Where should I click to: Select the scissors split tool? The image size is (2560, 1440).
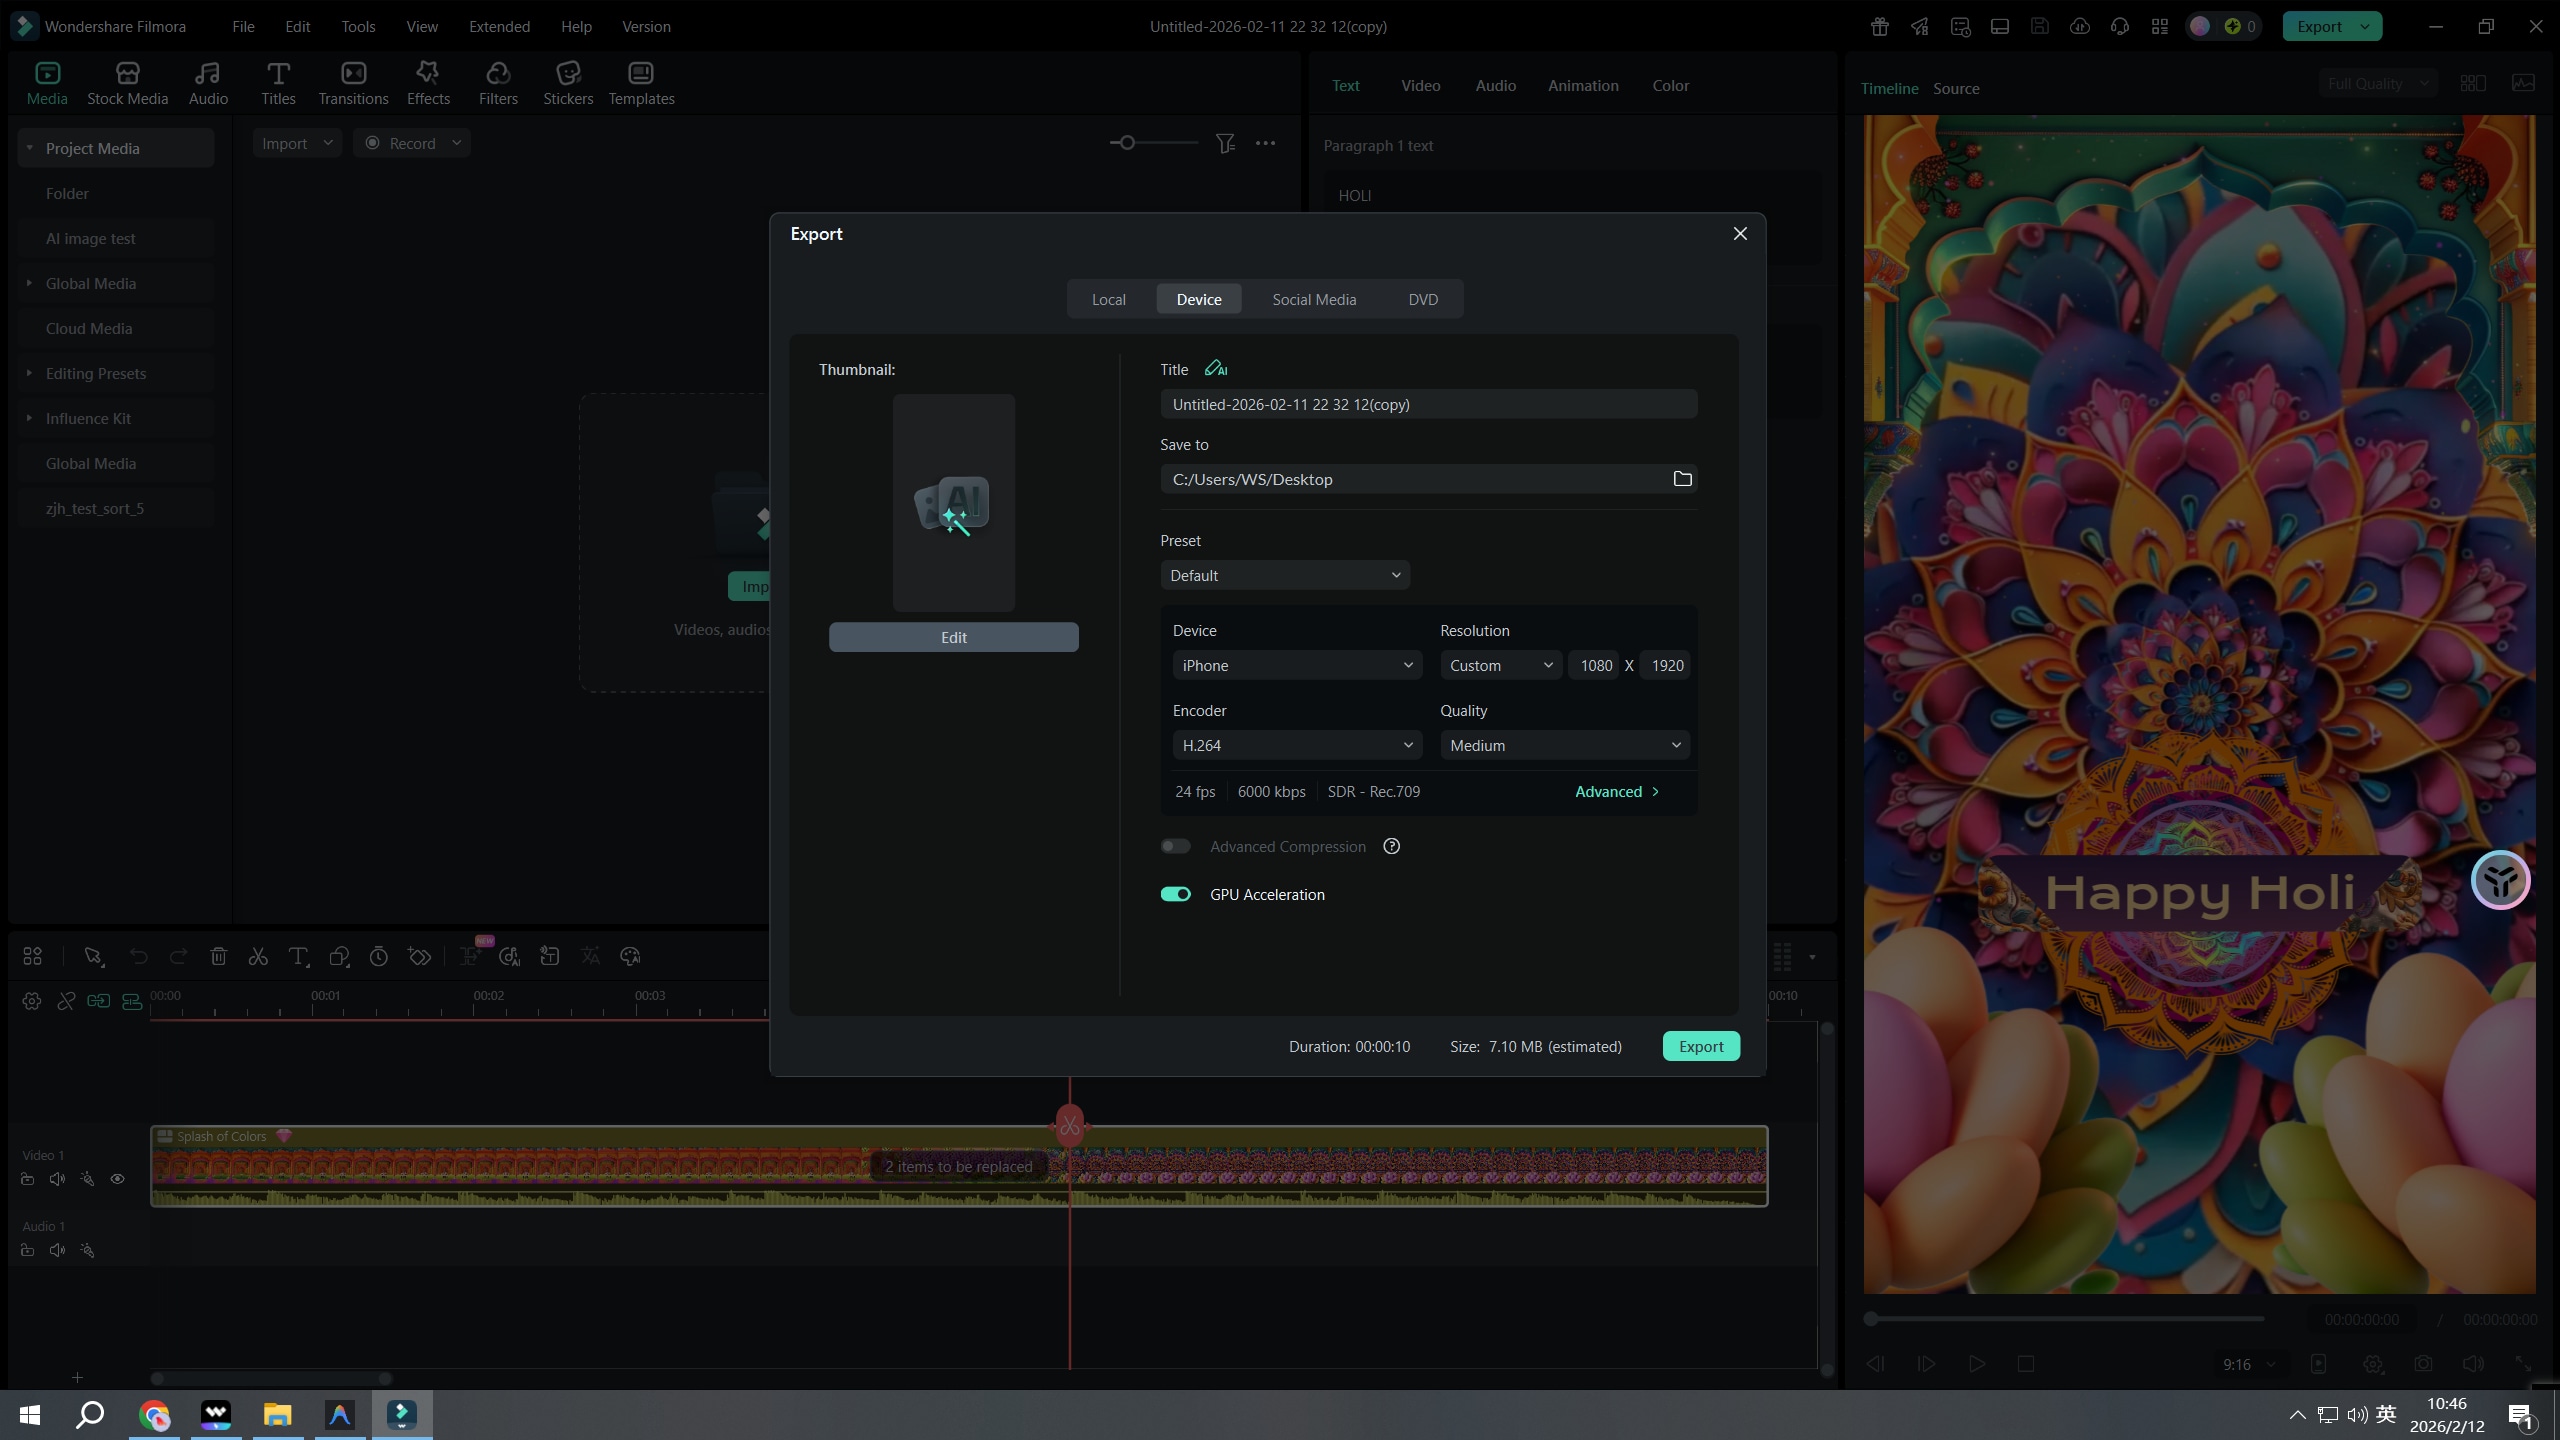[x=258, y=957]
